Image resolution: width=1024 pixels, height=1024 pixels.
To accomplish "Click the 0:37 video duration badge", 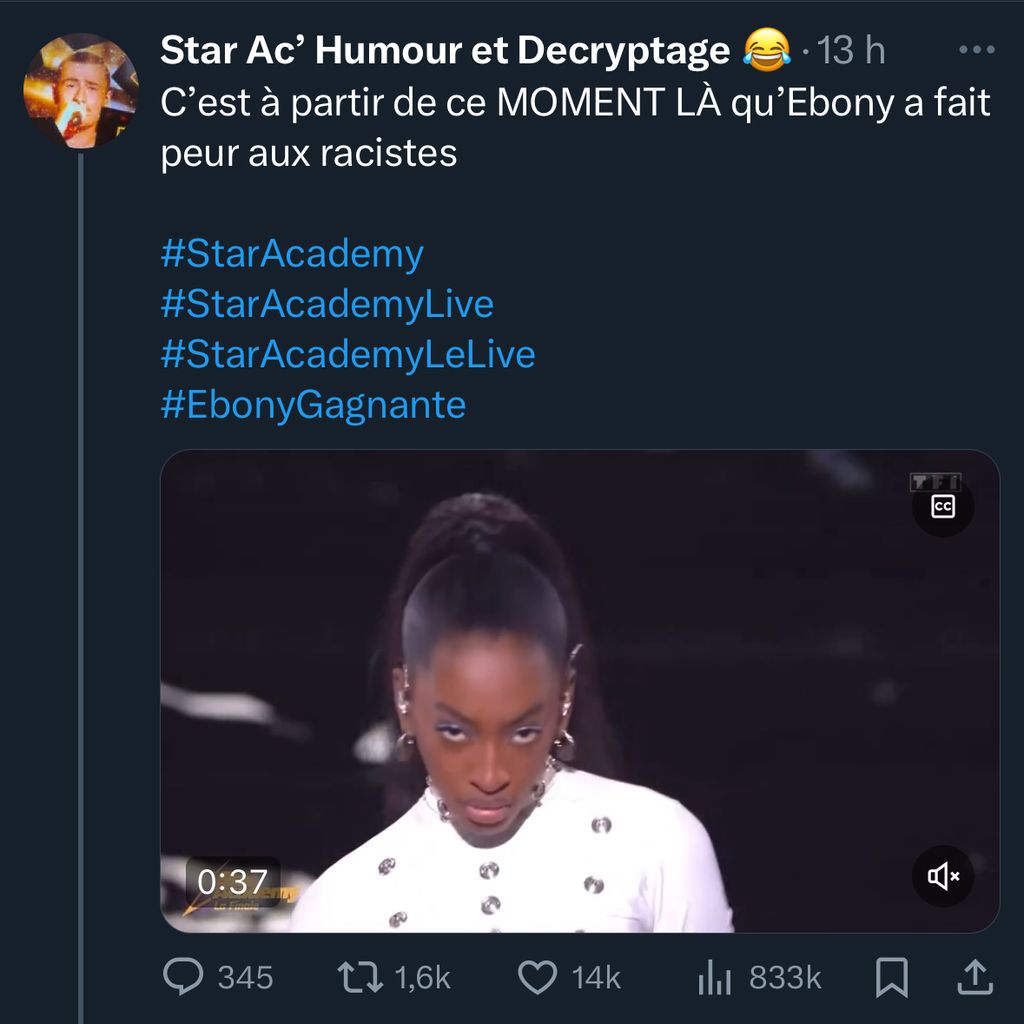I will click(x=233, y=881).
